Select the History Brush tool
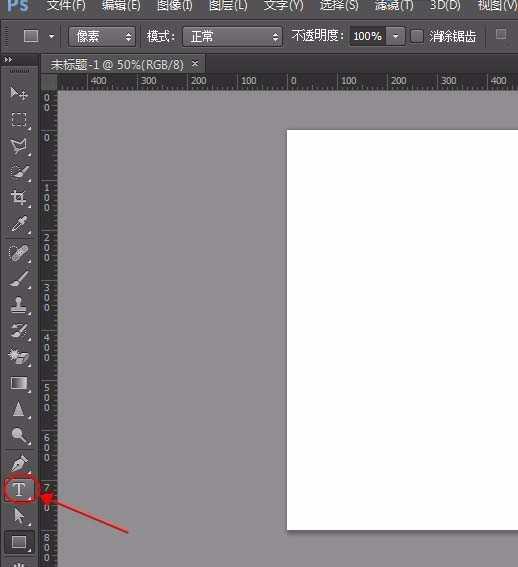 point(19,331)
